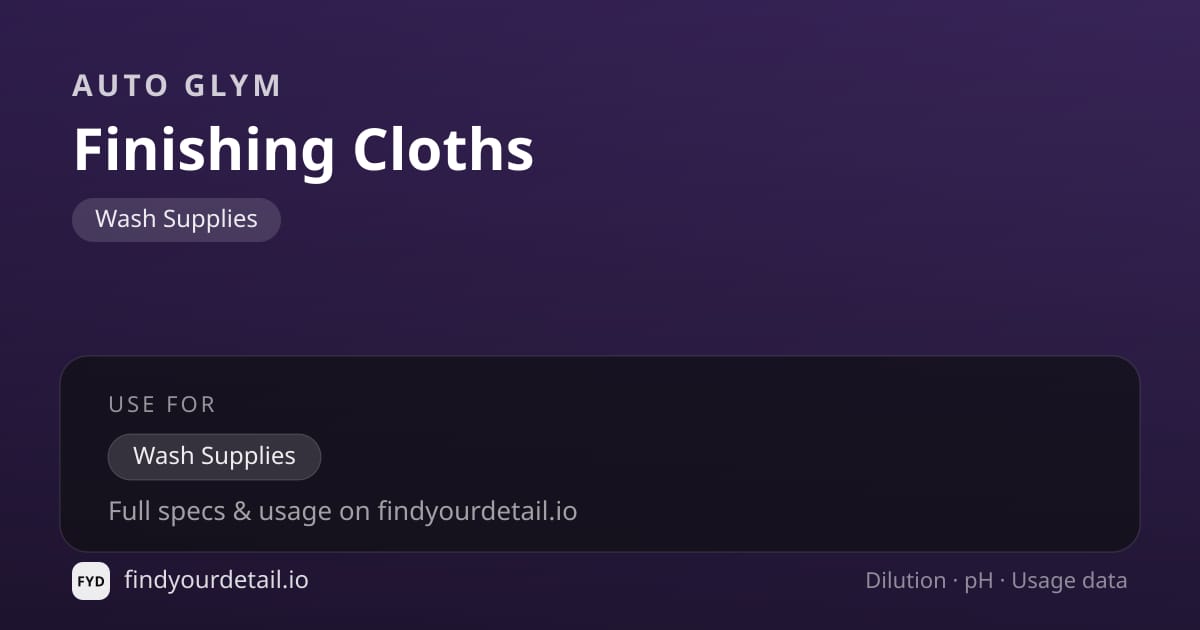Select the Wash Supplies tag under the title
Image resolution: width=1200 pixels, height=630 pixels.
coord(176,220)
